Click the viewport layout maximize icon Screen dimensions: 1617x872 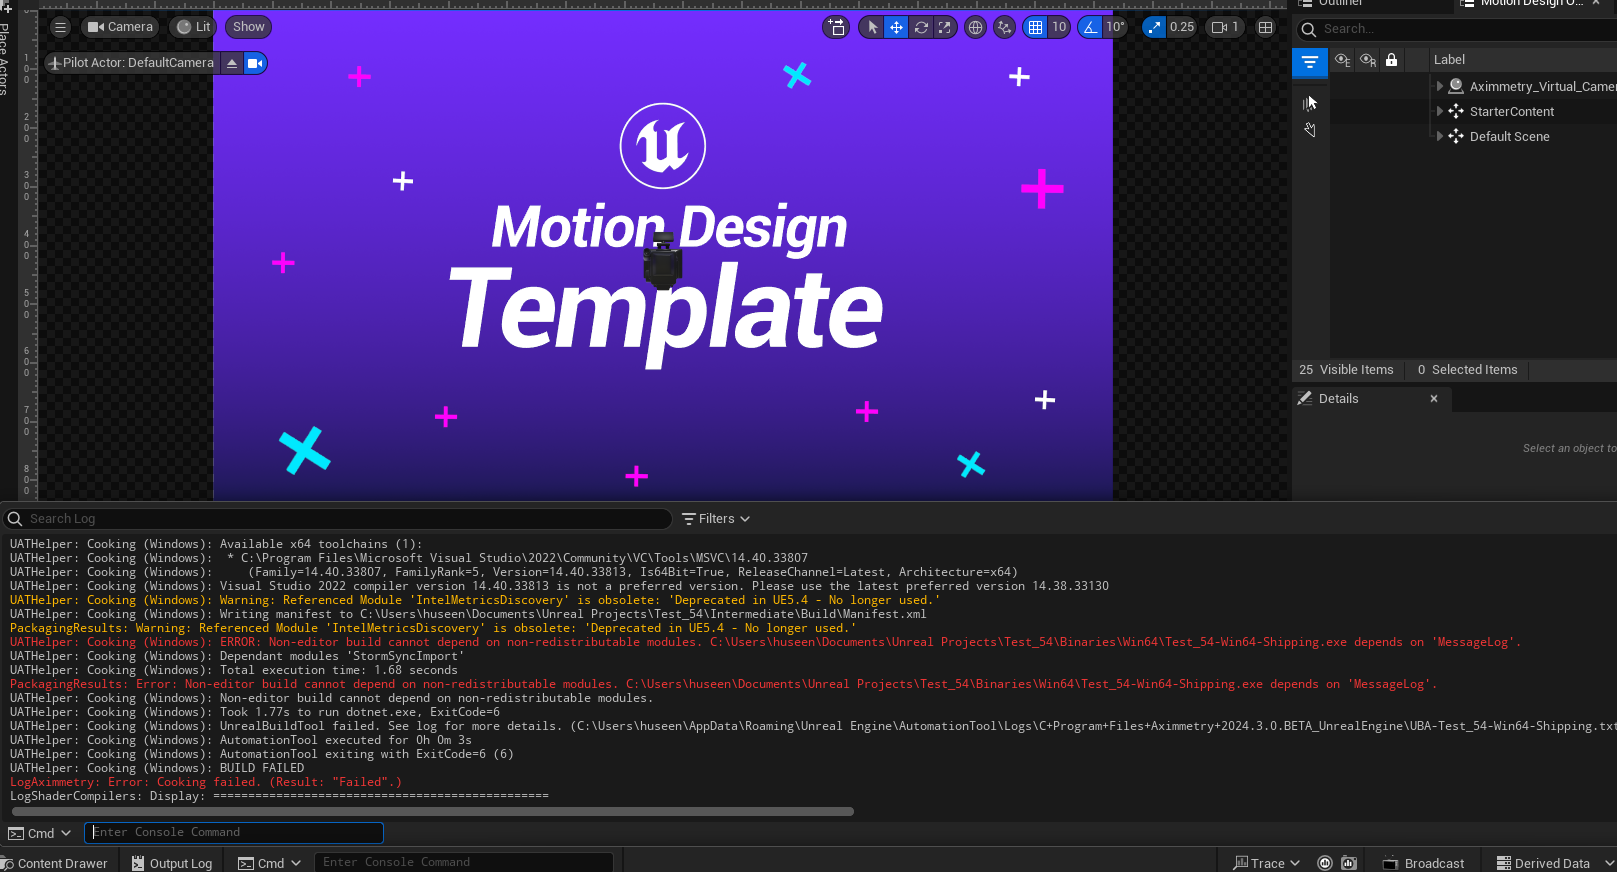tap(1265, 27)
